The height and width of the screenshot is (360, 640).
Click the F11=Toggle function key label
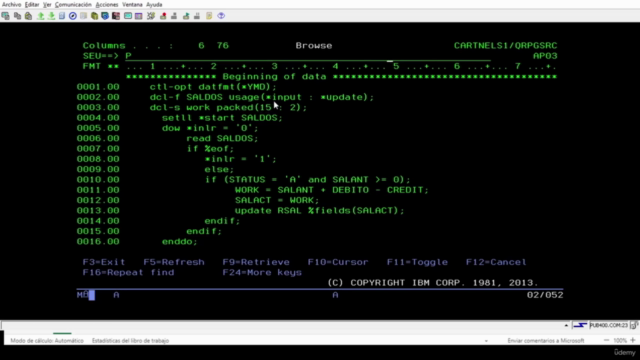coord(417,262)
